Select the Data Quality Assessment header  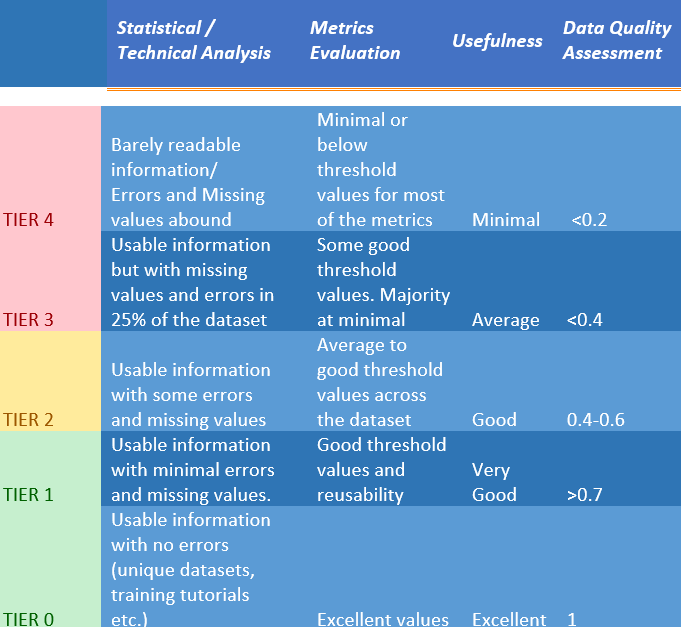(612, 41)
